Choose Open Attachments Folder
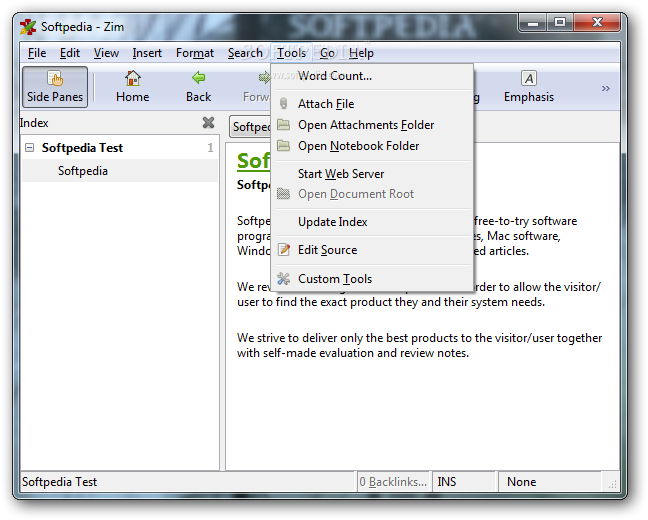Image resolution: width=648 pixels, height=520 pixels. pos(372,125)
